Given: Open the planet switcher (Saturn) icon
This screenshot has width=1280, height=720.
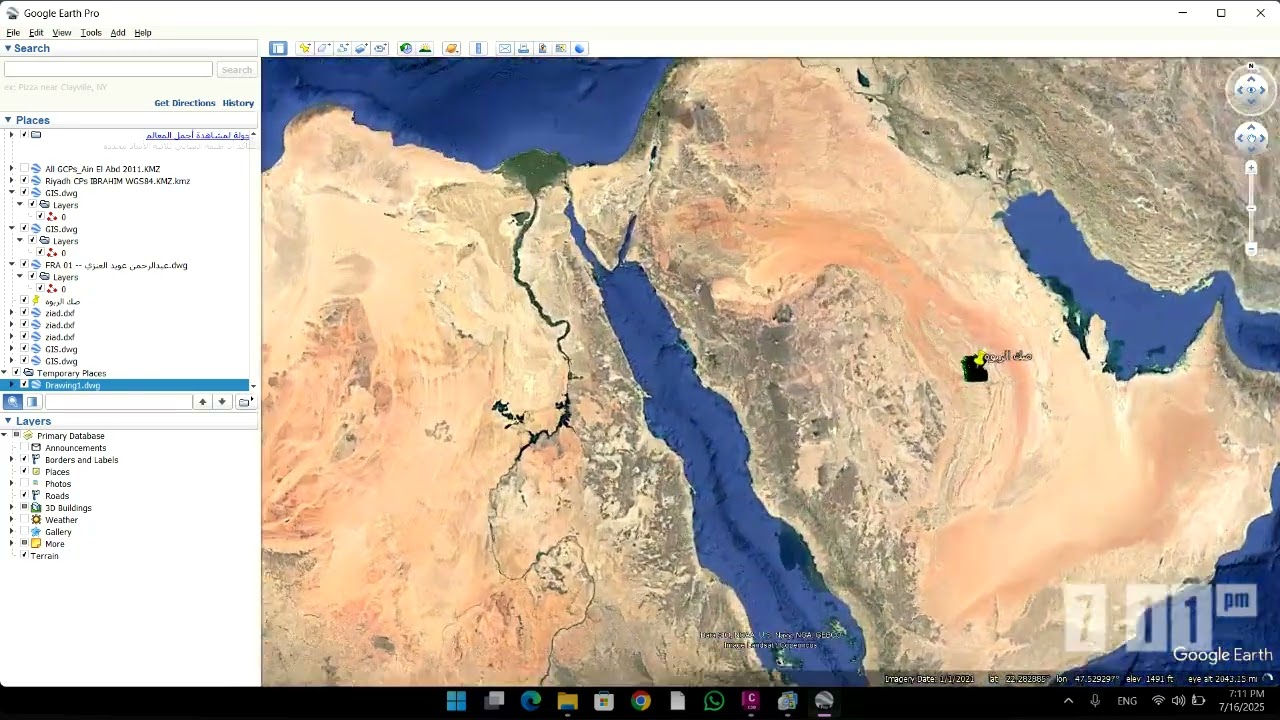Looking at the screenshot, I should (x=451, y=48).
